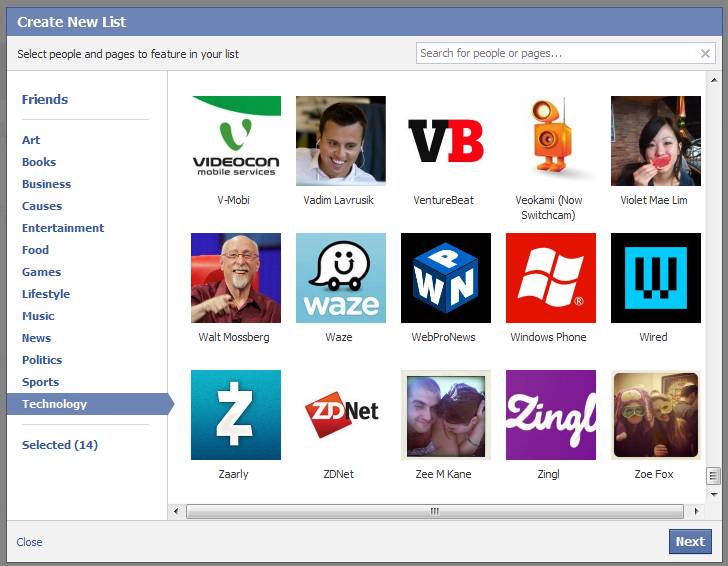Viewport: 728px width, 566px height.
Task: Click the ZDNet name label
Action: coord(338,474)
